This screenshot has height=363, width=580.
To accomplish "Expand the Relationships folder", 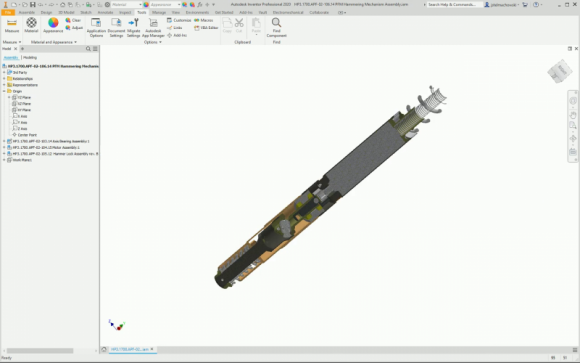I will tap(4, 79).
